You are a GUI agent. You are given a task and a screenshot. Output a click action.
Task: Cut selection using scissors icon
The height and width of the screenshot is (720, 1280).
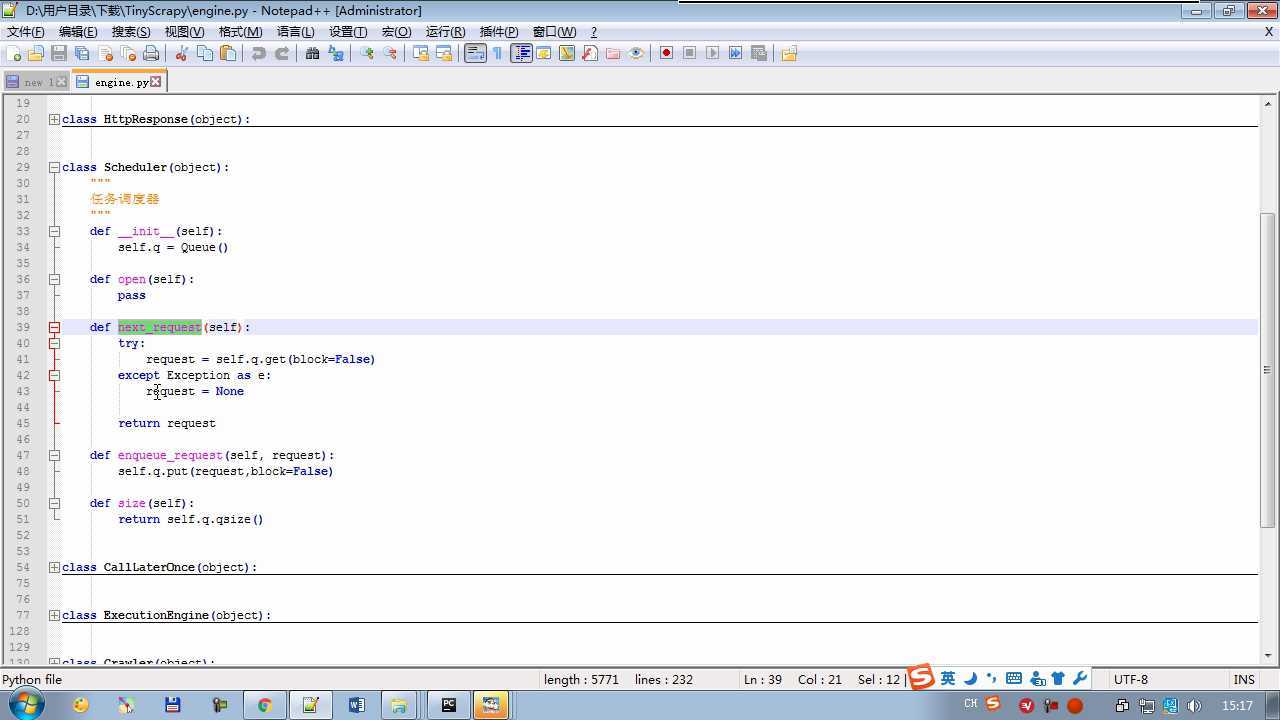[x=182, y=53]
